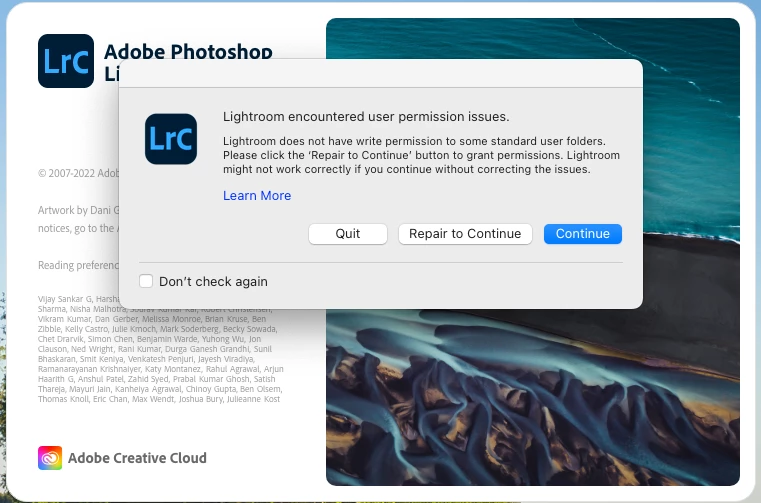Screen dimensions: 761x503
Task: Click the 'Artwork by Dani' credit text
Action: 79,210
